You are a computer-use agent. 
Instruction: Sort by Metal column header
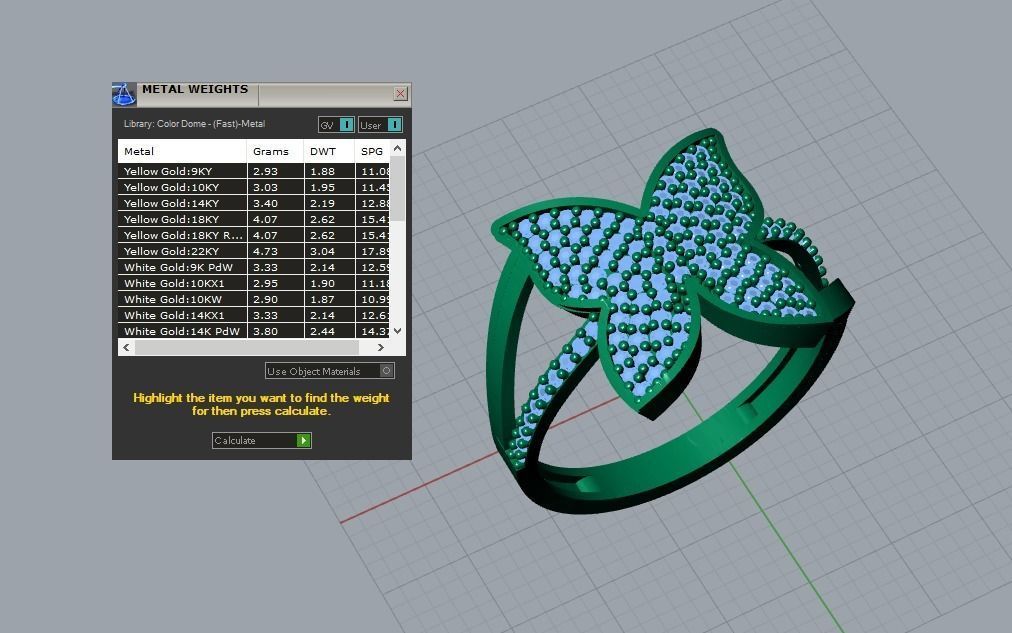tap(182, 152)
